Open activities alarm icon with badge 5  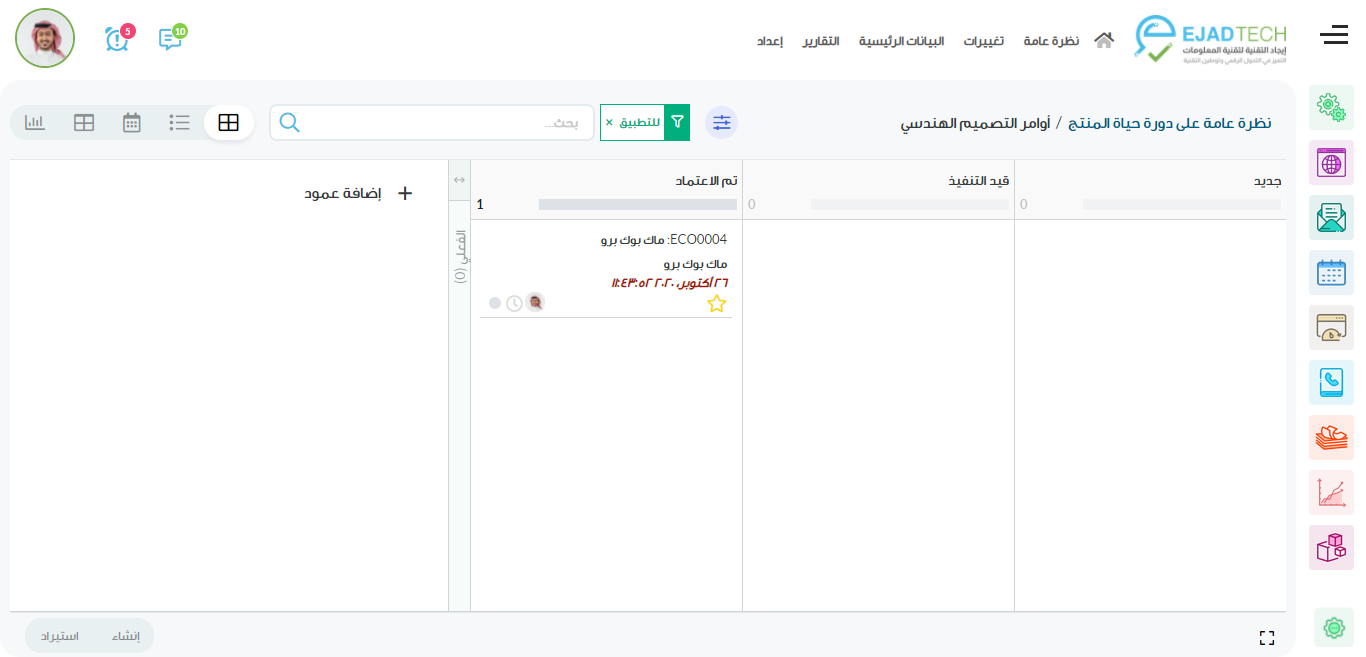(x=117, y=39)
